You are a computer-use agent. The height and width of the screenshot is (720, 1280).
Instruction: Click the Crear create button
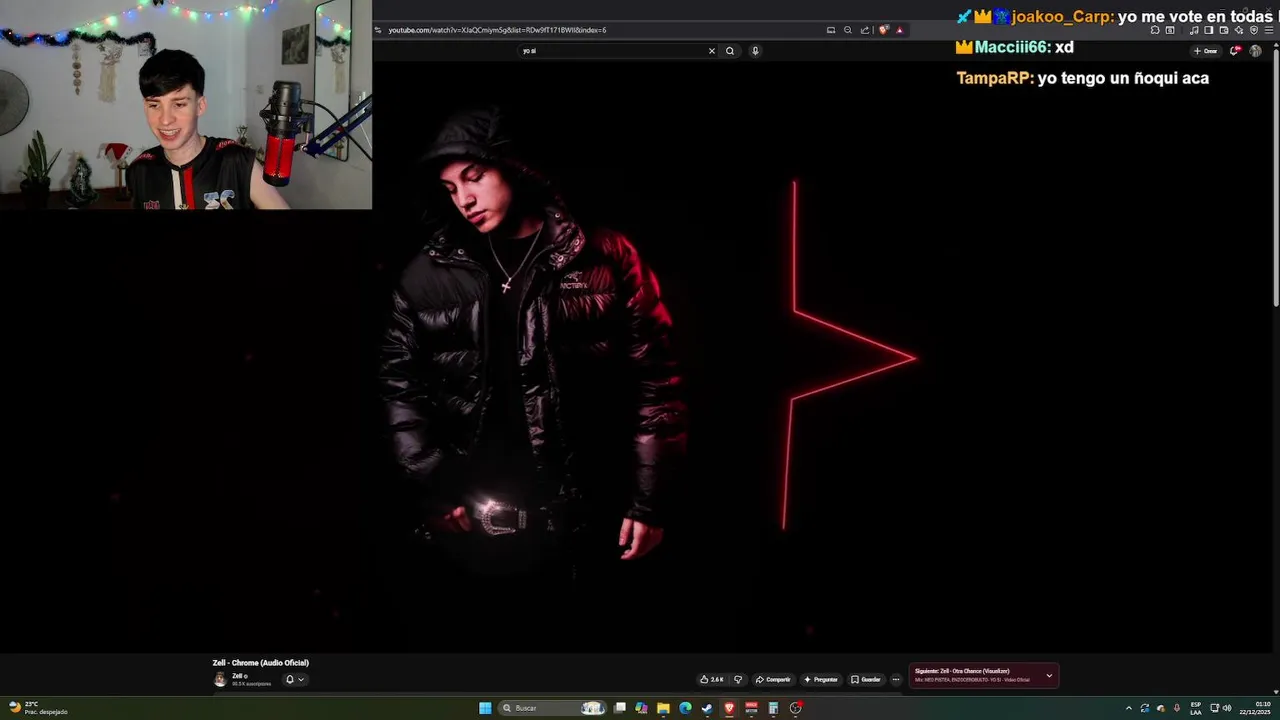(1206, 51)
